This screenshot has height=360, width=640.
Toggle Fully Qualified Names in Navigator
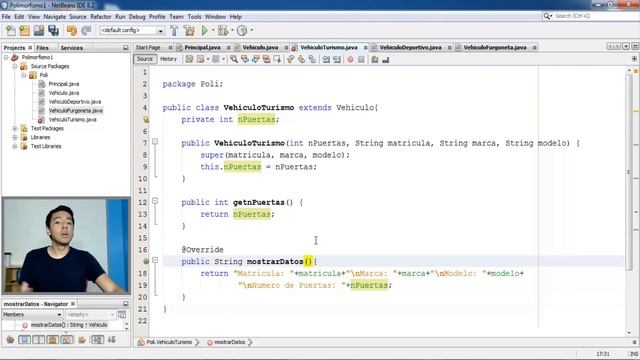82,340
